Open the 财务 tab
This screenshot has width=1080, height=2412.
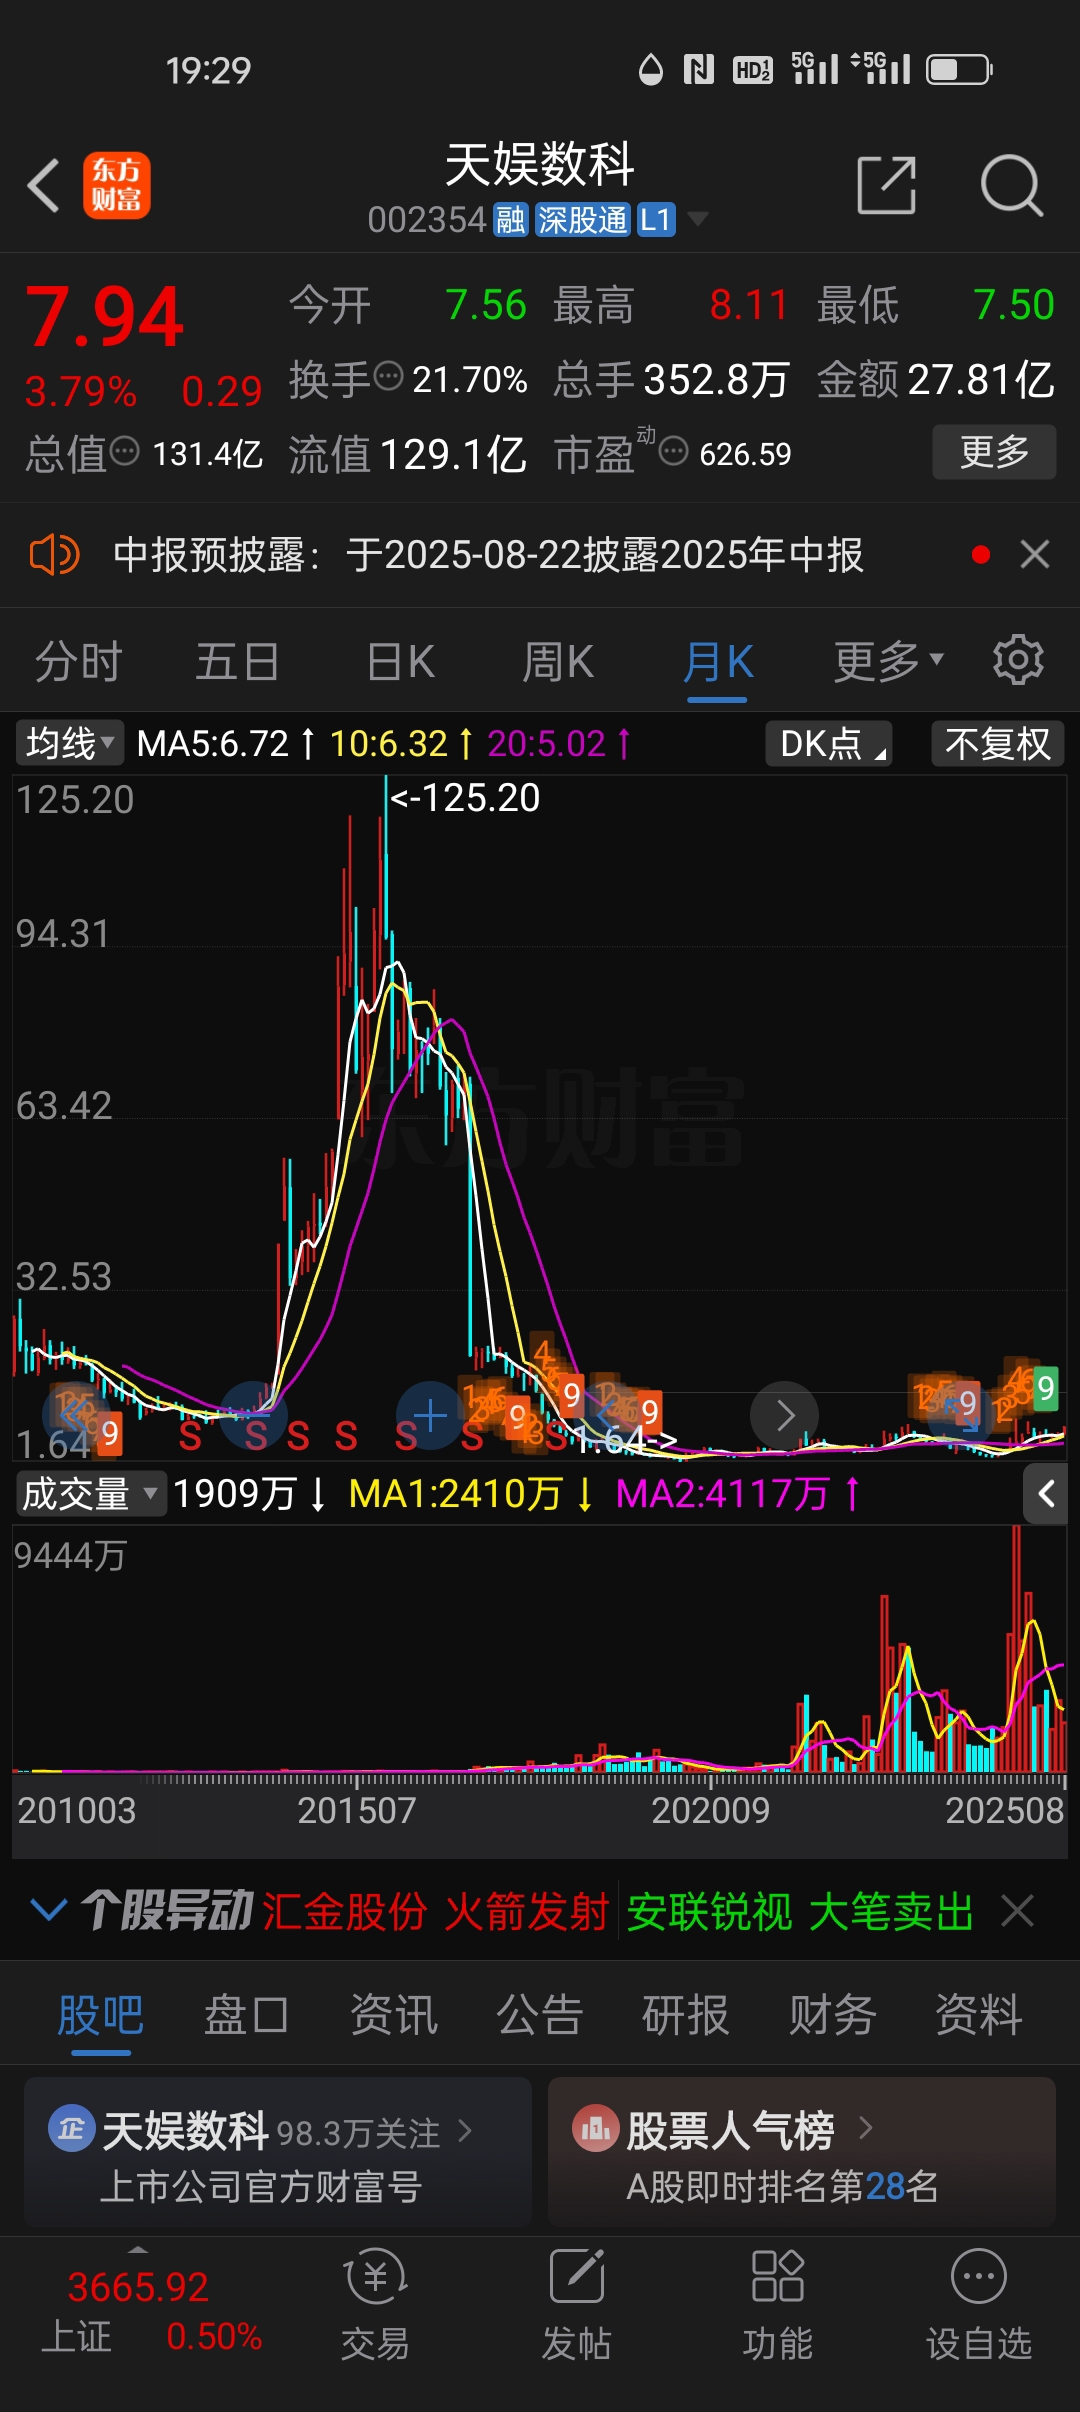click(x=832, y=2015)
